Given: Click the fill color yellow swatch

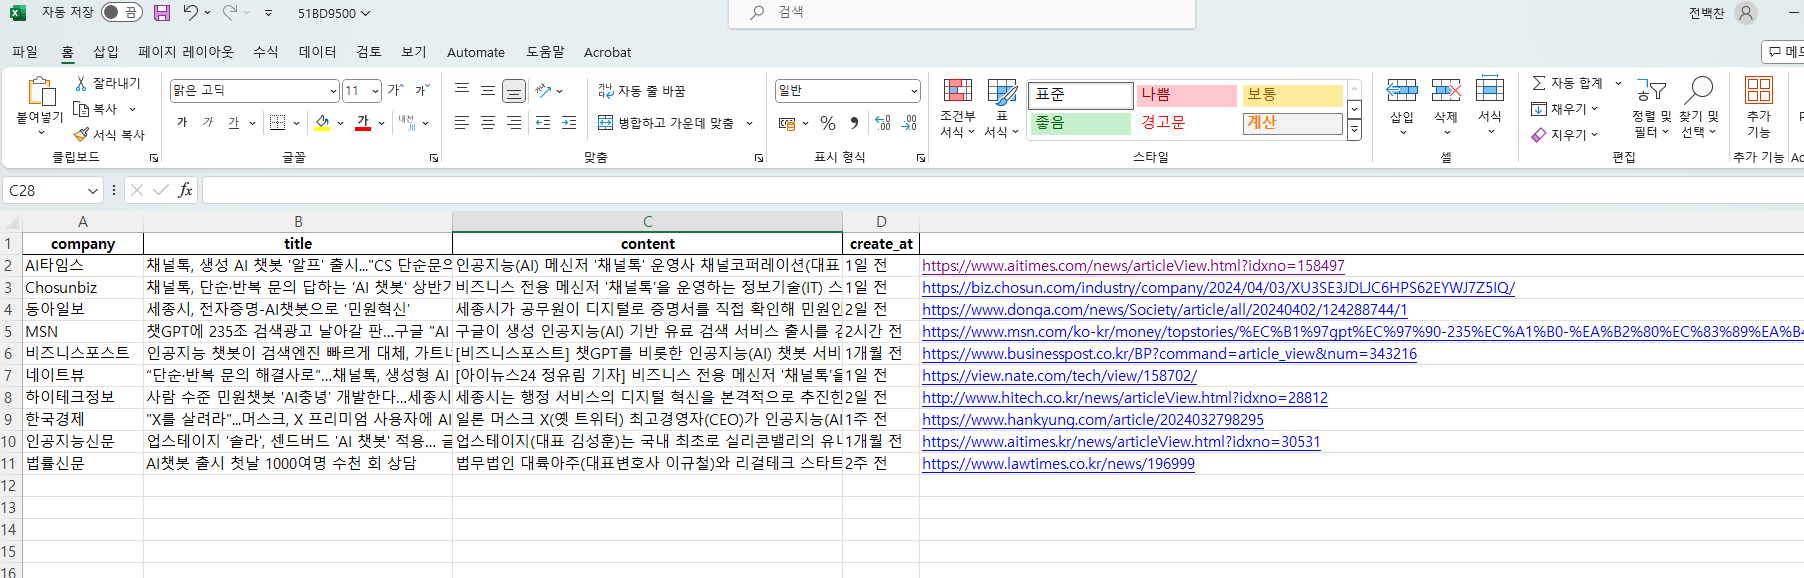Looking at the screenshot, I should pyautogui.click(x=322, y=123).
